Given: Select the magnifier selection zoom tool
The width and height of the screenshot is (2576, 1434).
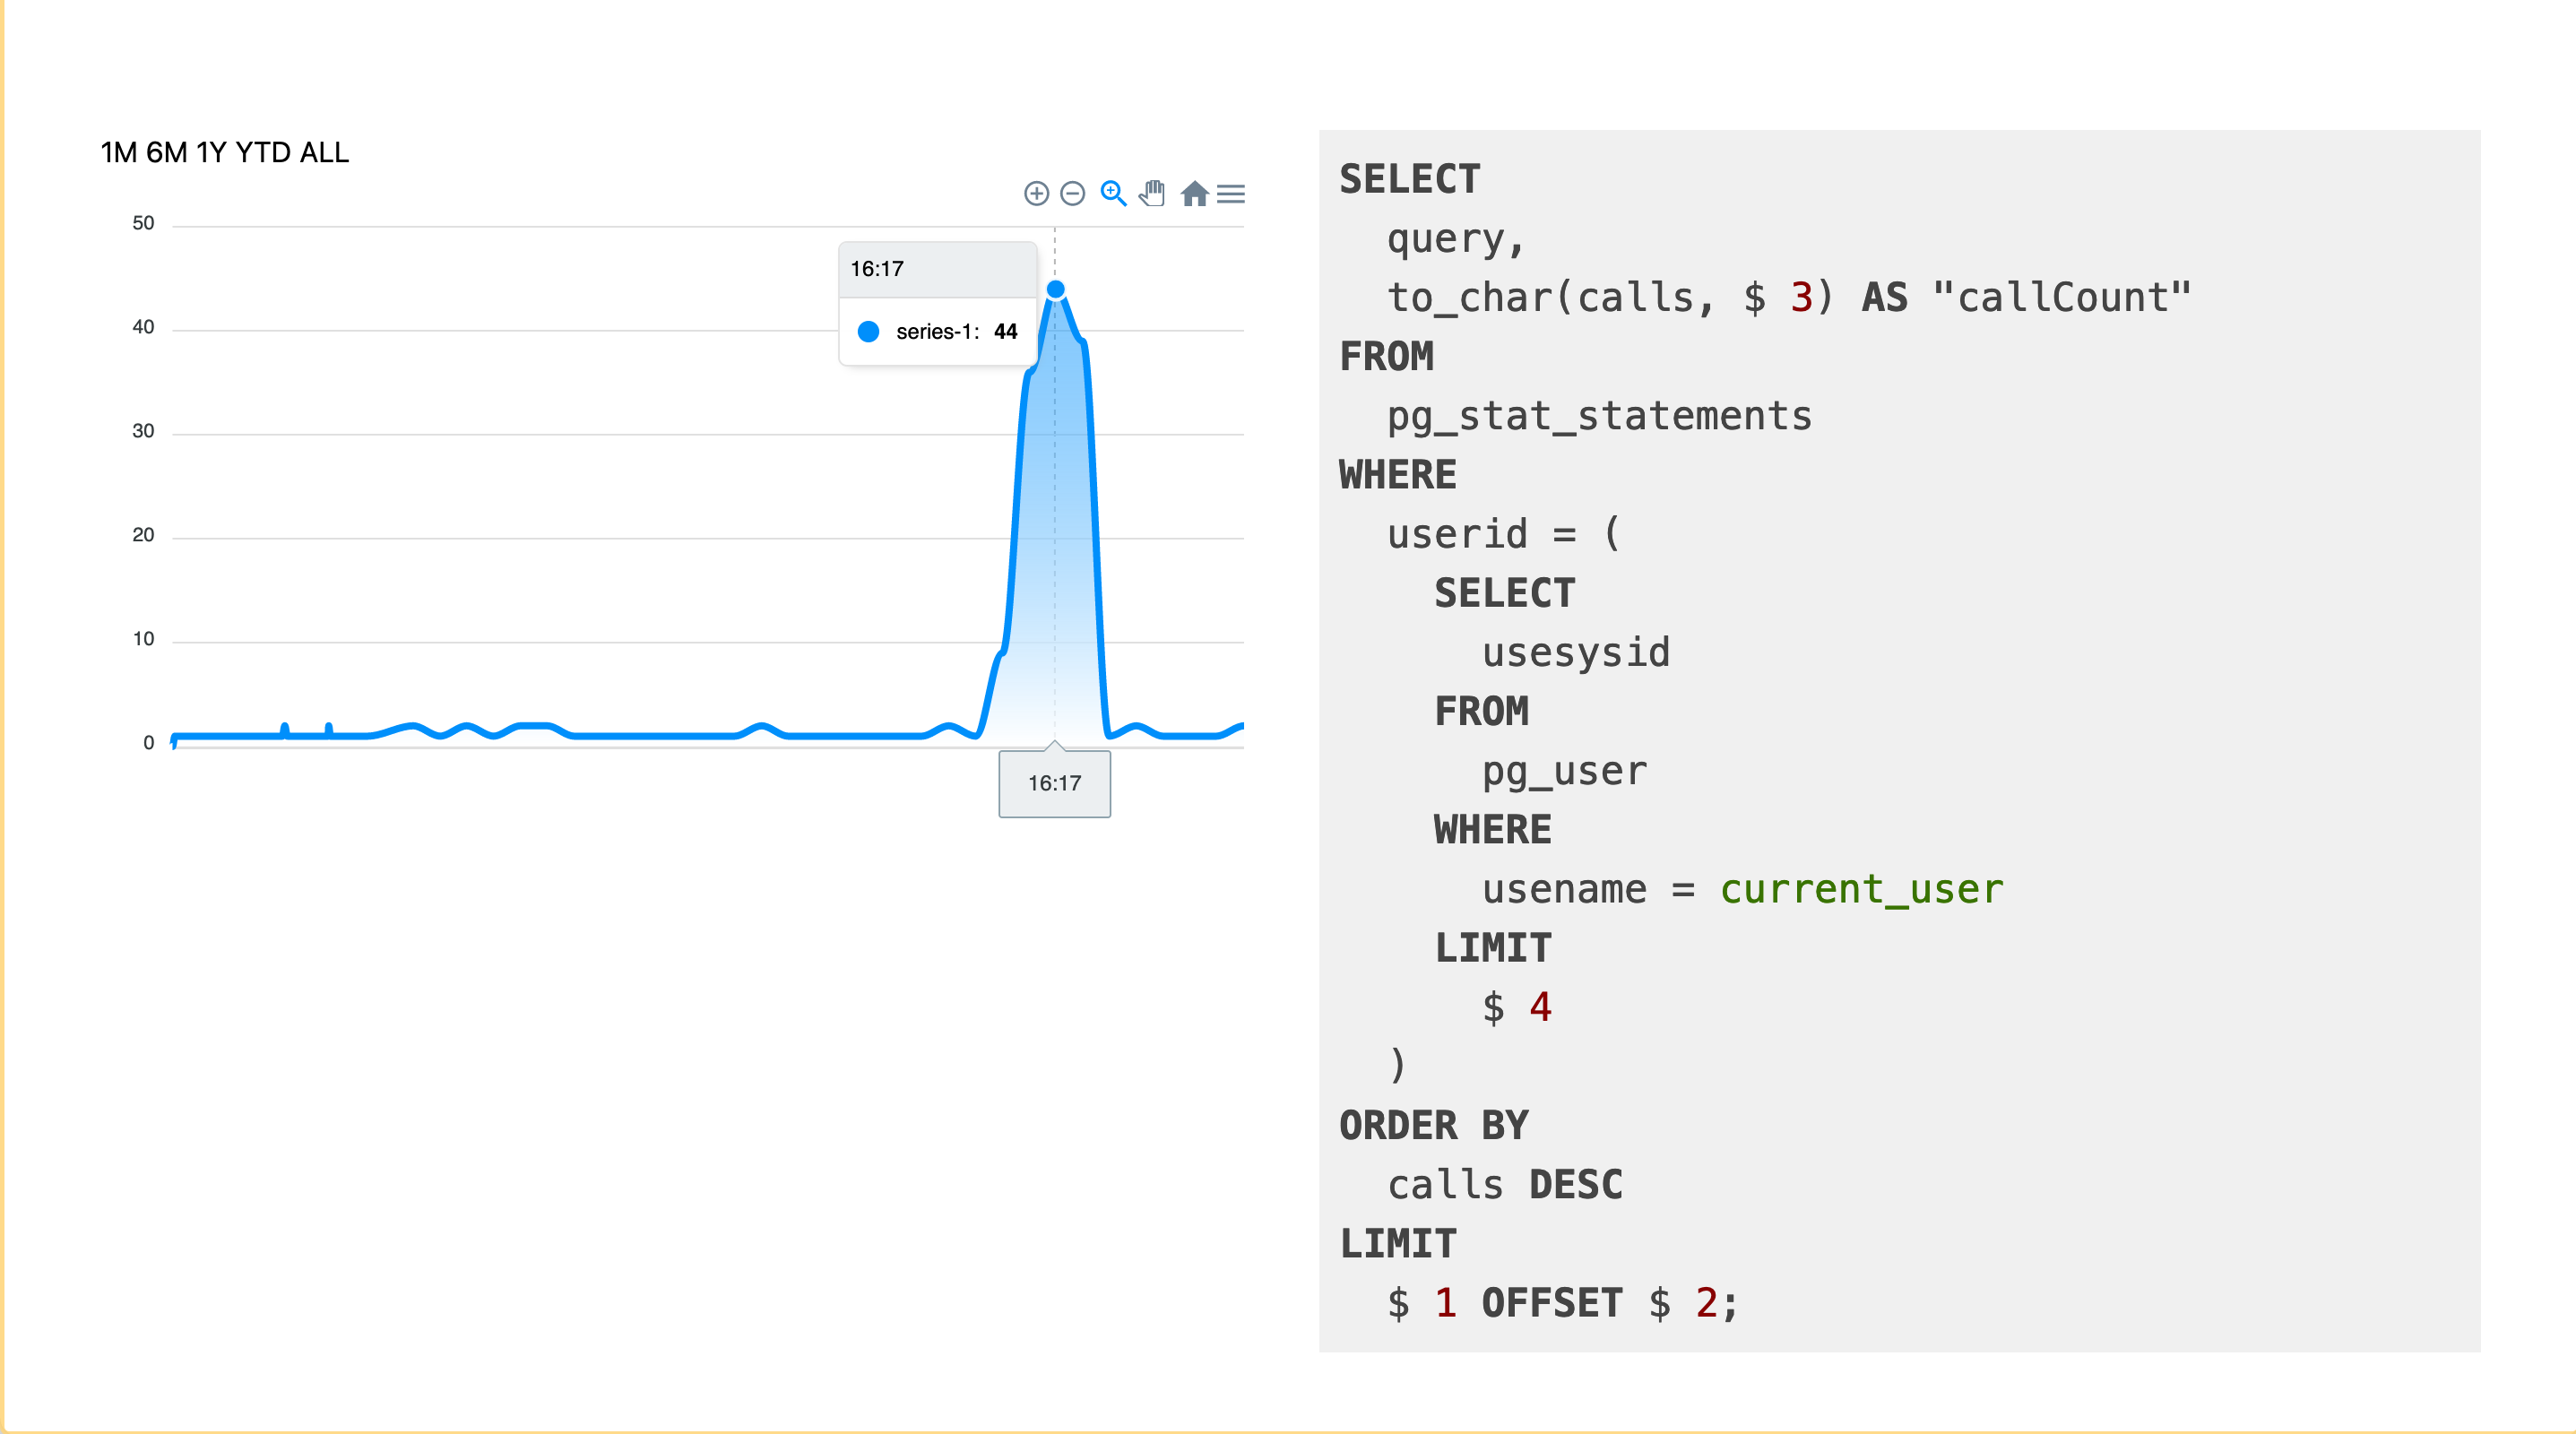Looking at the screenshot, I should point(1113,193).
